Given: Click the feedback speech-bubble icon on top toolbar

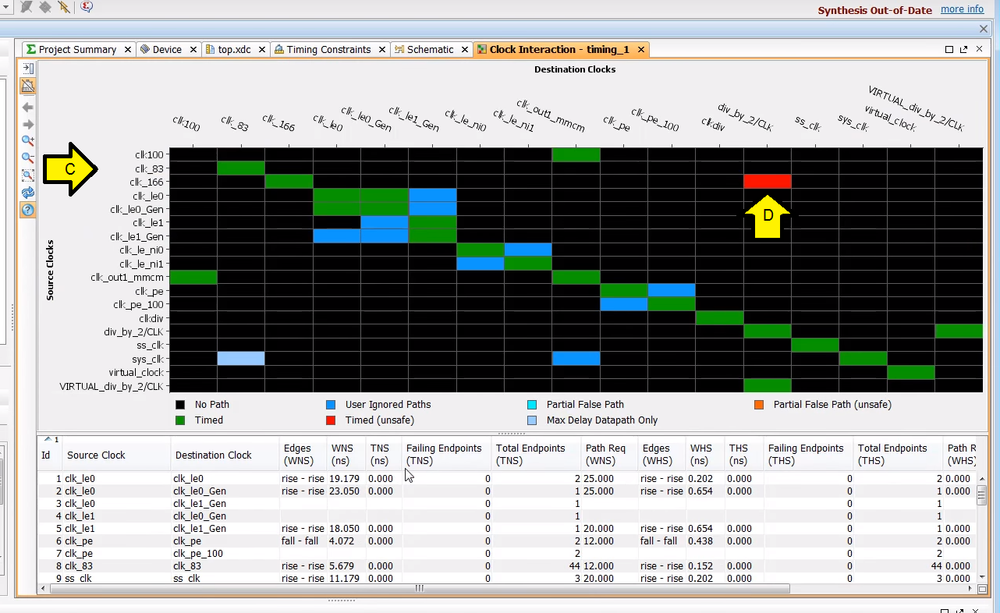Looking at the screenshot, I should (x=85, y=7).
